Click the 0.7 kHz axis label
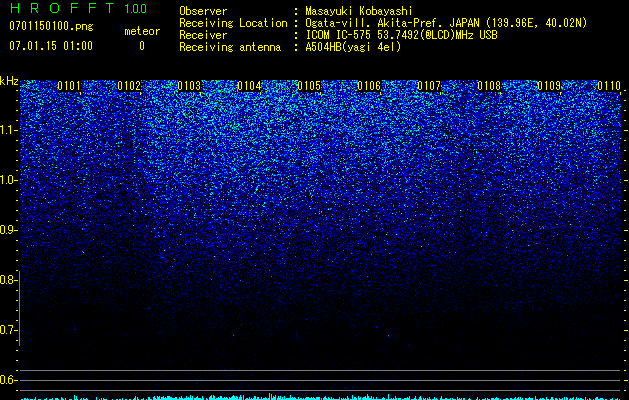Viewport: 629px width, 400px height. coord(9,330)
